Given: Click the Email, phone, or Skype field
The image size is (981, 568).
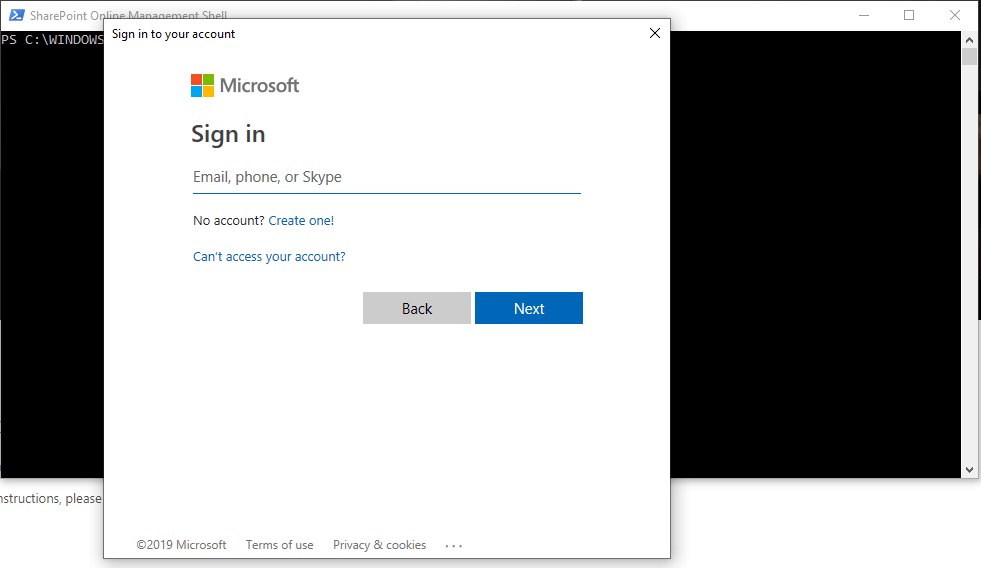Looking at the screenshot, I should click(x=387, y=177).
